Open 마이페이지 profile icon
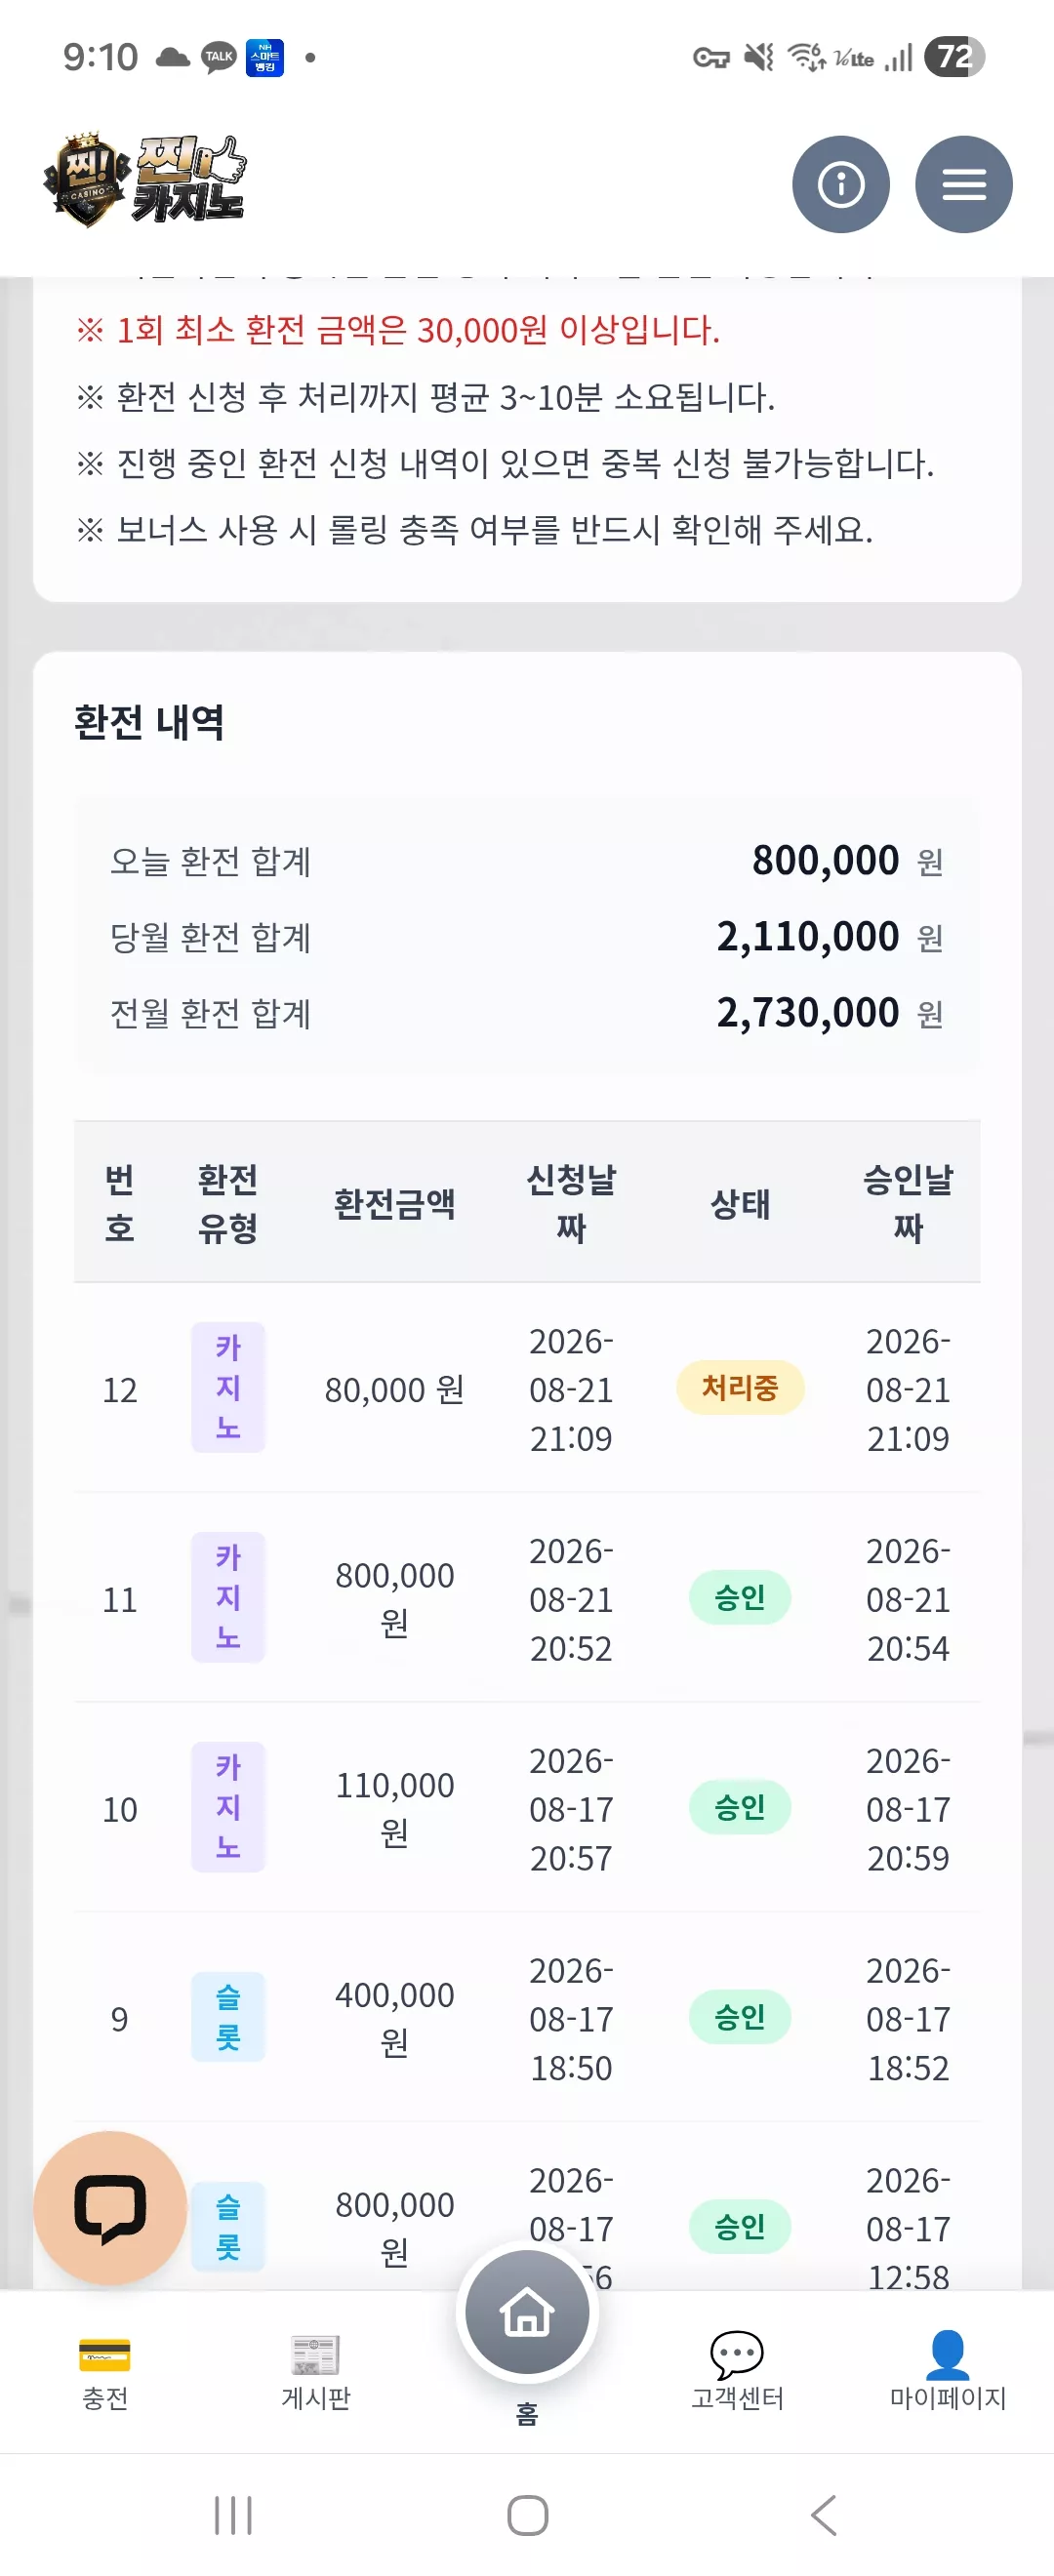1054x2576 pixels. [947, 2354]
